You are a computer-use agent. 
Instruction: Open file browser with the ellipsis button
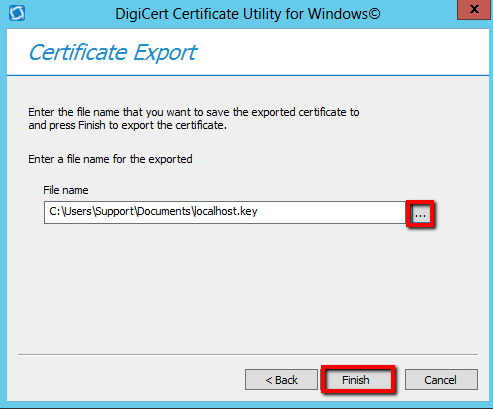(420, 214)
